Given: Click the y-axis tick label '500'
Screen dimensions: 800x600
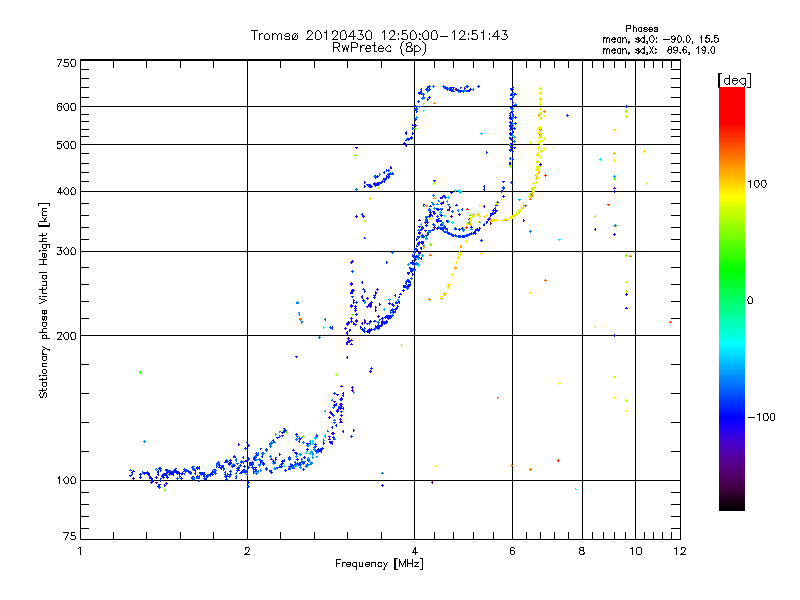Looking at the screenshot, I should click(x=66, y=145).
